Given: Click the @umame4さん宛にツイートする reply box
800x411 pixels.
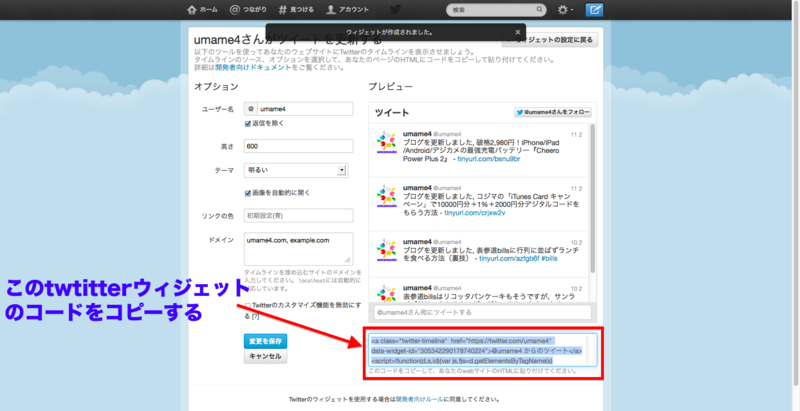Looking at the screenshot, I should pyautogui.click(x=482, y=312).
